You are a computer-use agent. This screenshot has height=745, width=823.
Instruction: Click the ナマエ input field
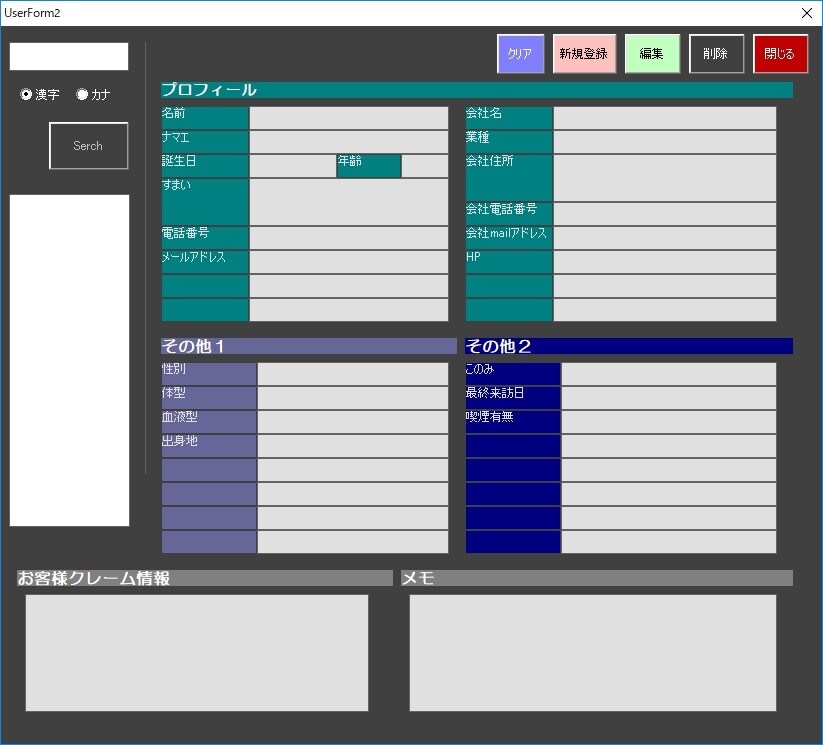pyautogui.click(x=349, y=142)
